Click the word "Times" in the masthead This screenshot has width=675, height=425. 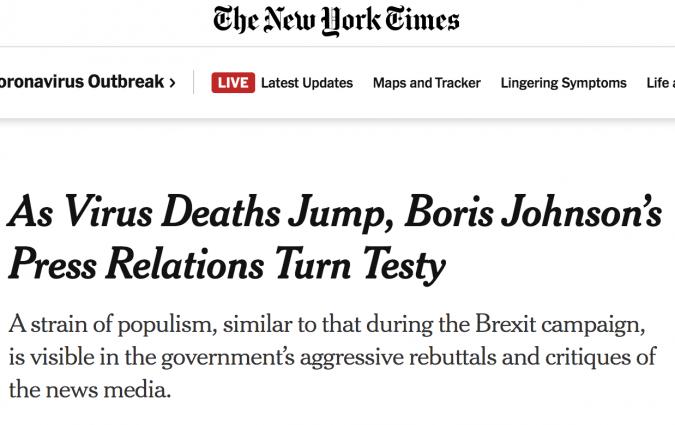point(419,21)
